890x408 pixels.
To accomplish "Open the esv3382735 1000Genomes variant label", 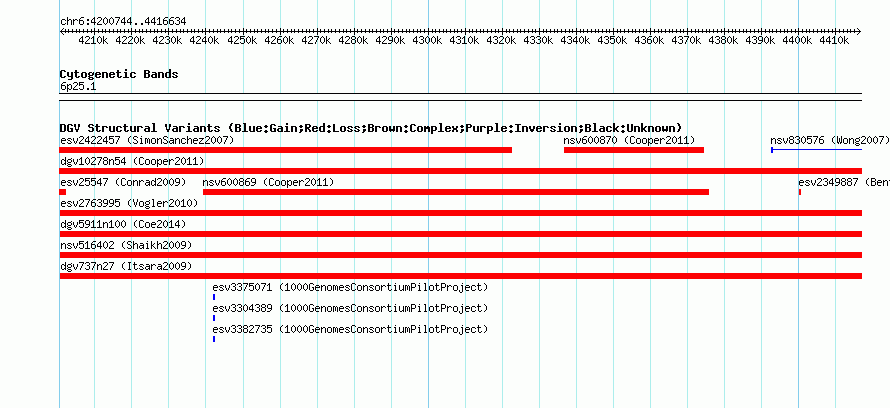I will 350,329.
